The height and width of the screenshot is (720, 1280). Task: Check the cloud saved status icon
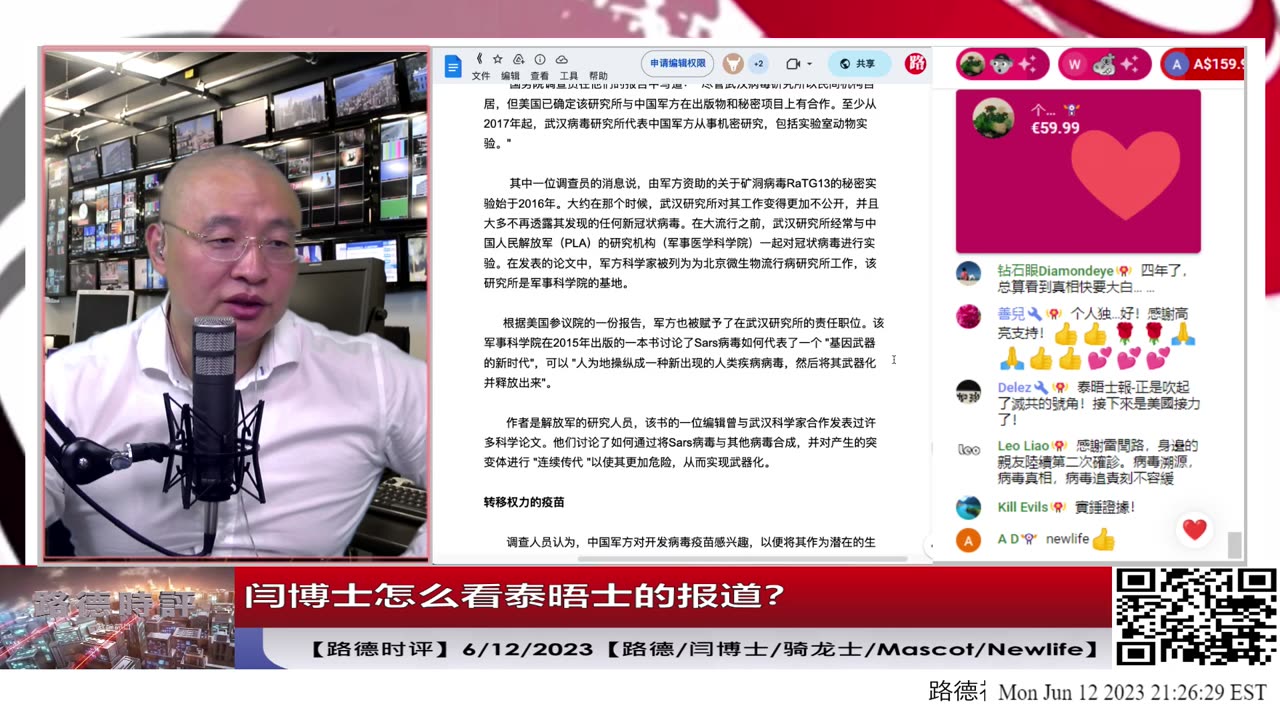[561, 59]
